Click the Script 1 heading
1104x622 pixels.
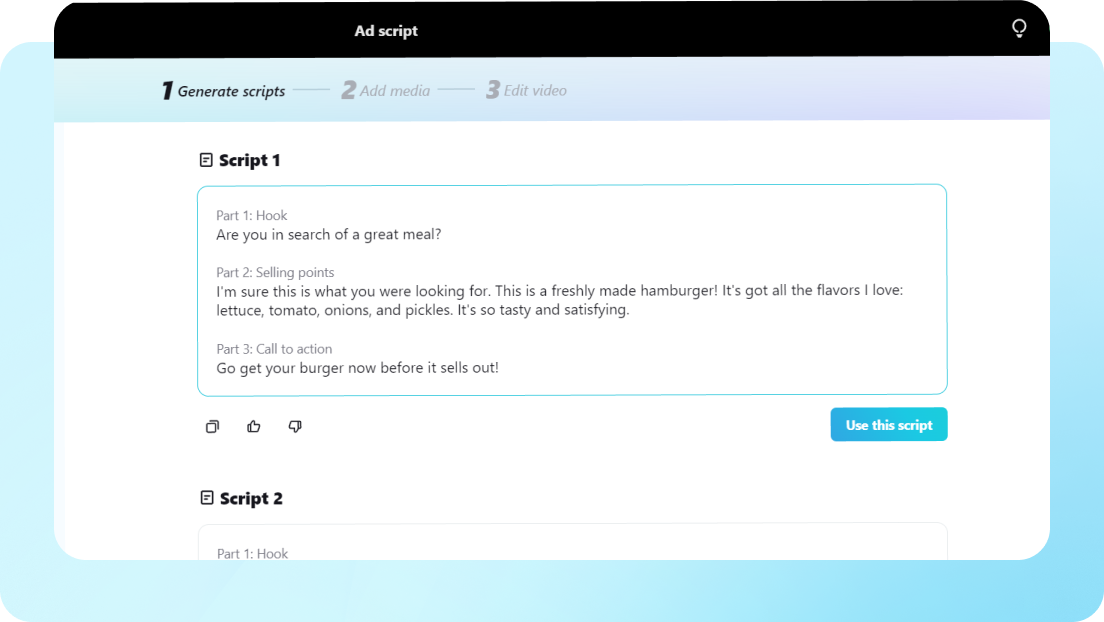point(249,160)
